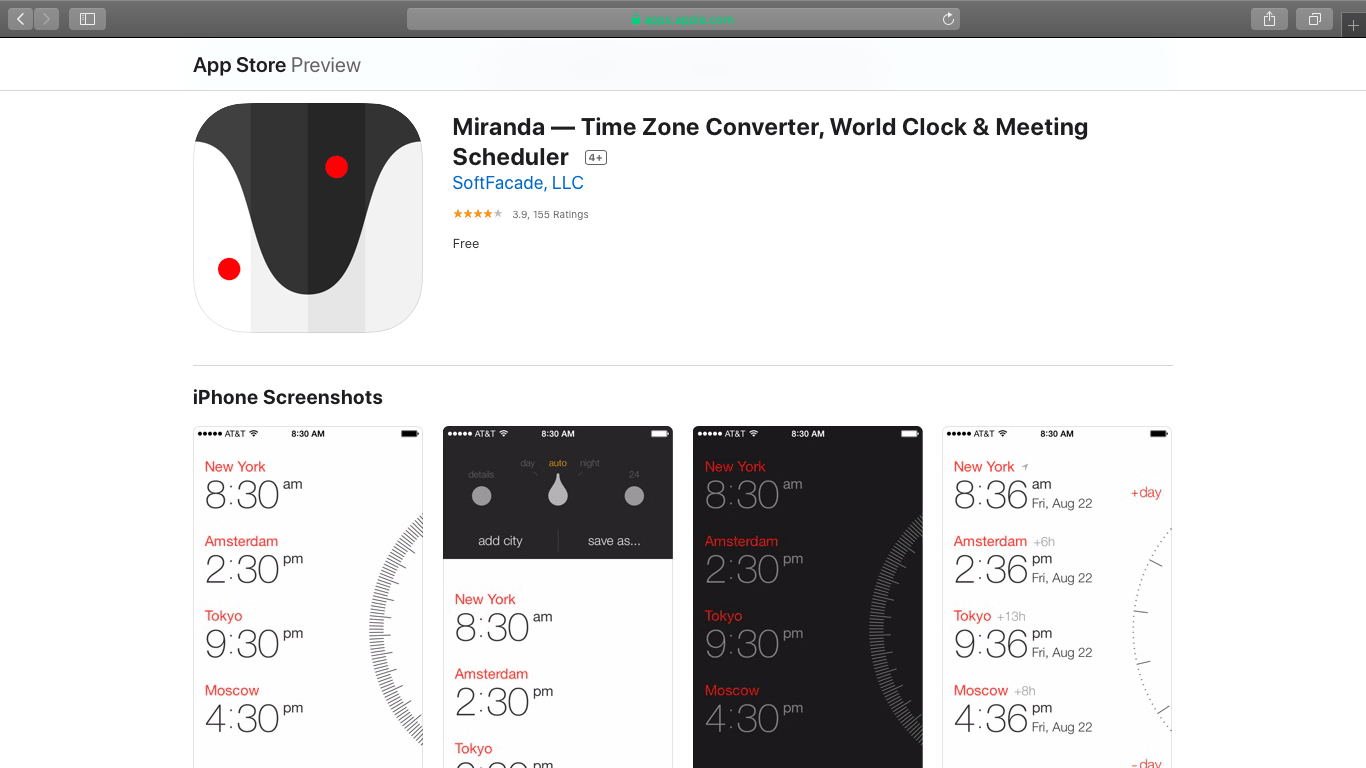Open a new tab with plus button
This screenshot has height=768, width=1366.
pos(1353,25)
